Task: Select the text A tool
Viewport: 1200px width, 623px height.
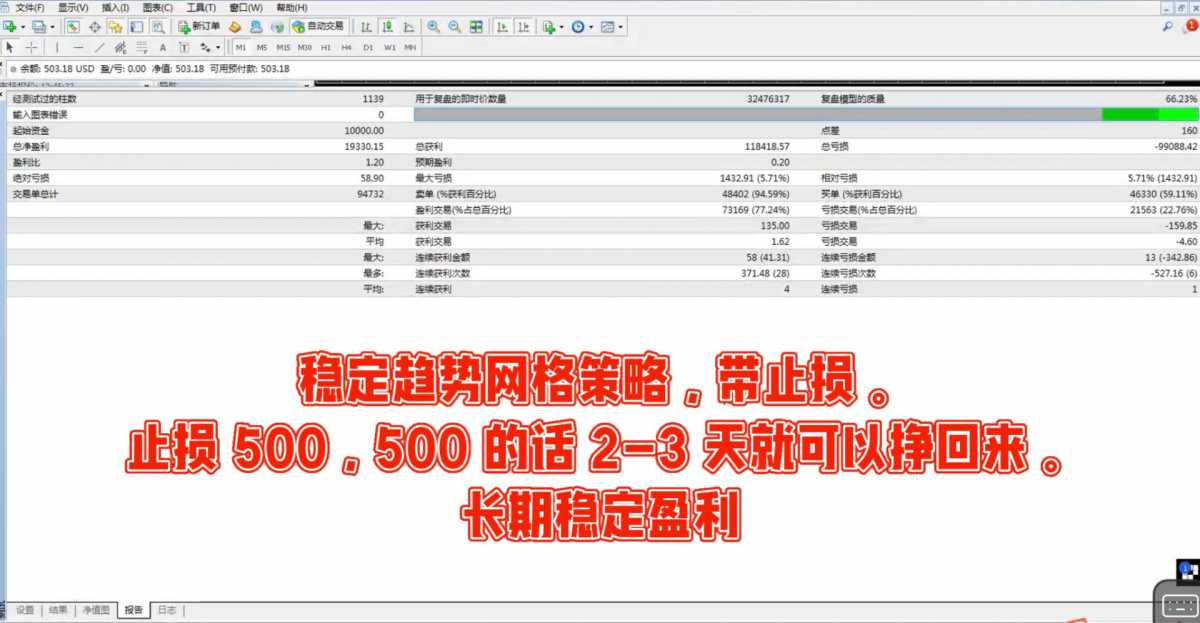Action: (163, 47)
